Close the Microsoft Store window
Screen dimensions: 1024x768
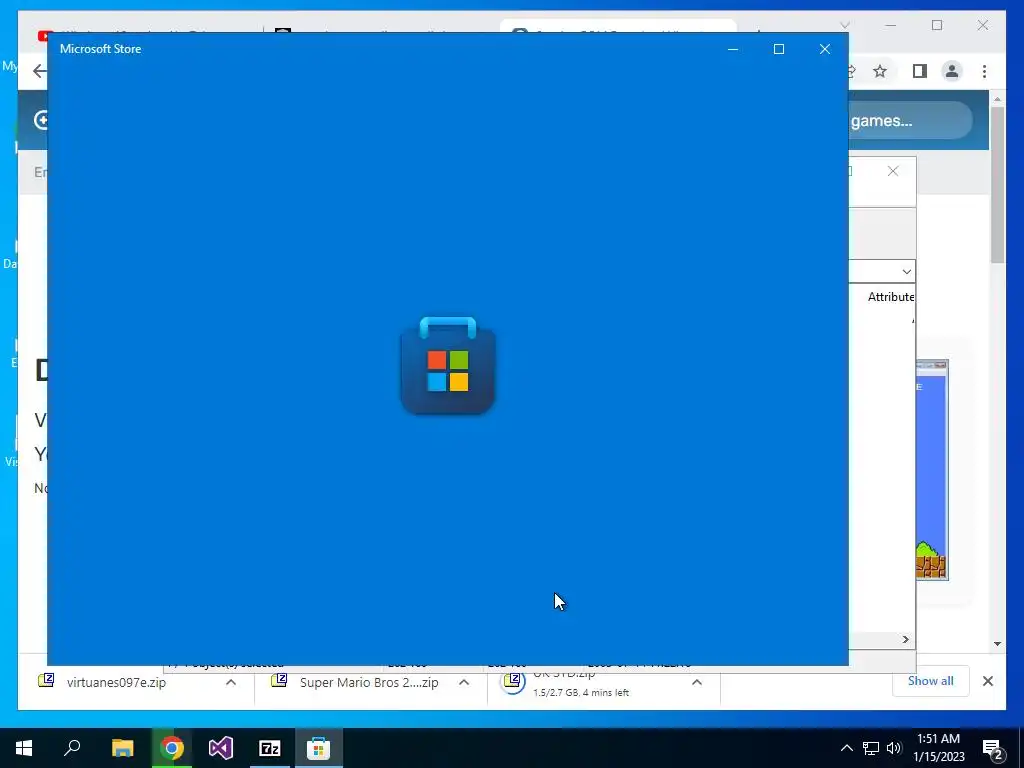(x=825, y=49)
